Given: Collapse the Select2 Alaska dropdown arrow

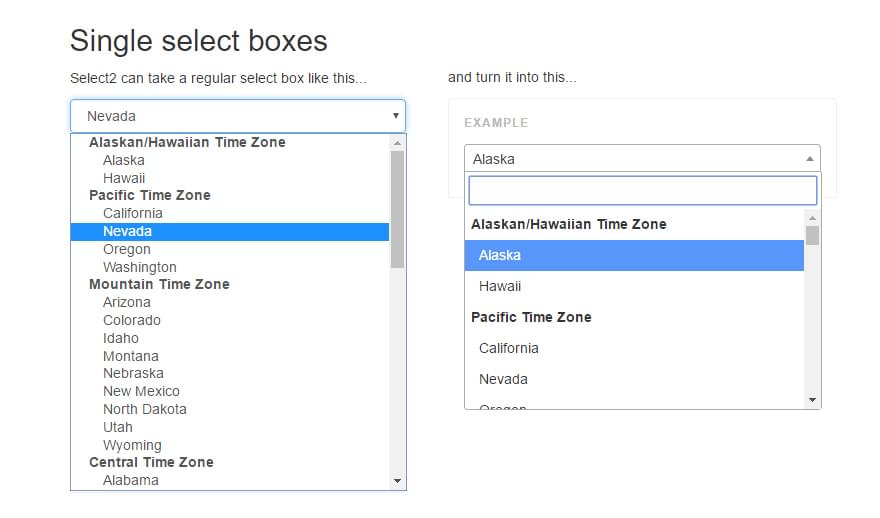Looking at the screenshot, I should click(809, 159).
